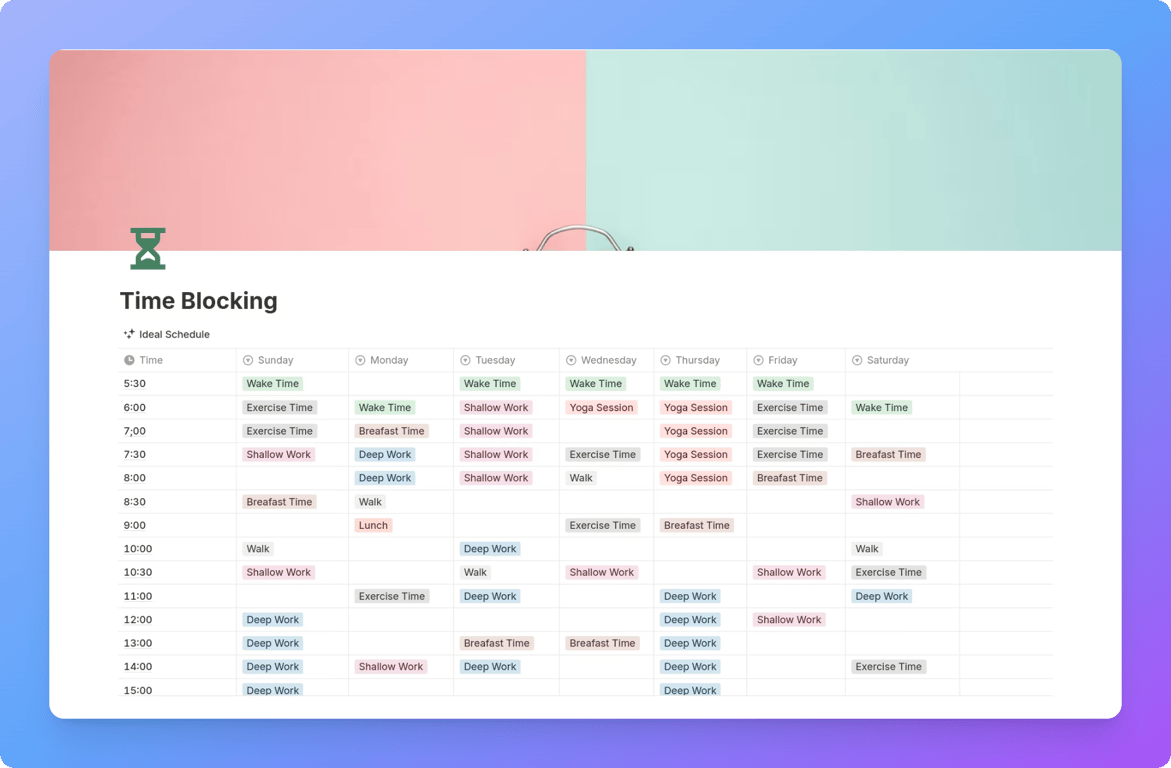The height and width of the screenshot is (768, 1171).
Task: Select the 8:30 time row label
Action: 134,501
